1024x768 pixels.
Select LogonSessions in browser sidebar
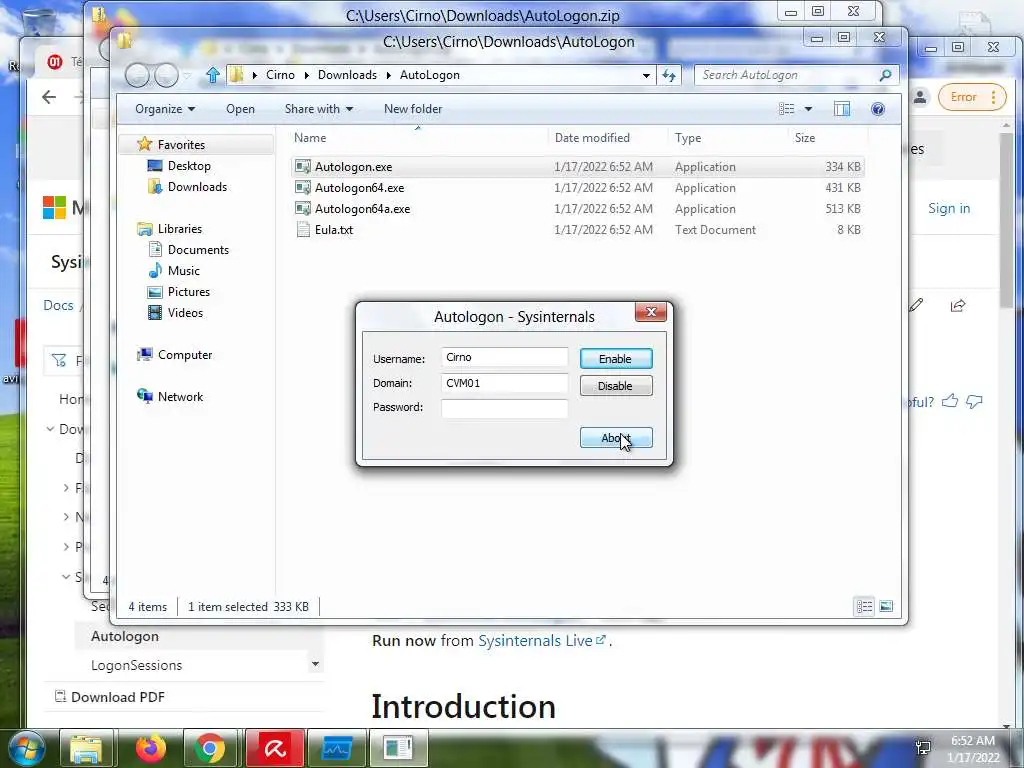point(136,665)
